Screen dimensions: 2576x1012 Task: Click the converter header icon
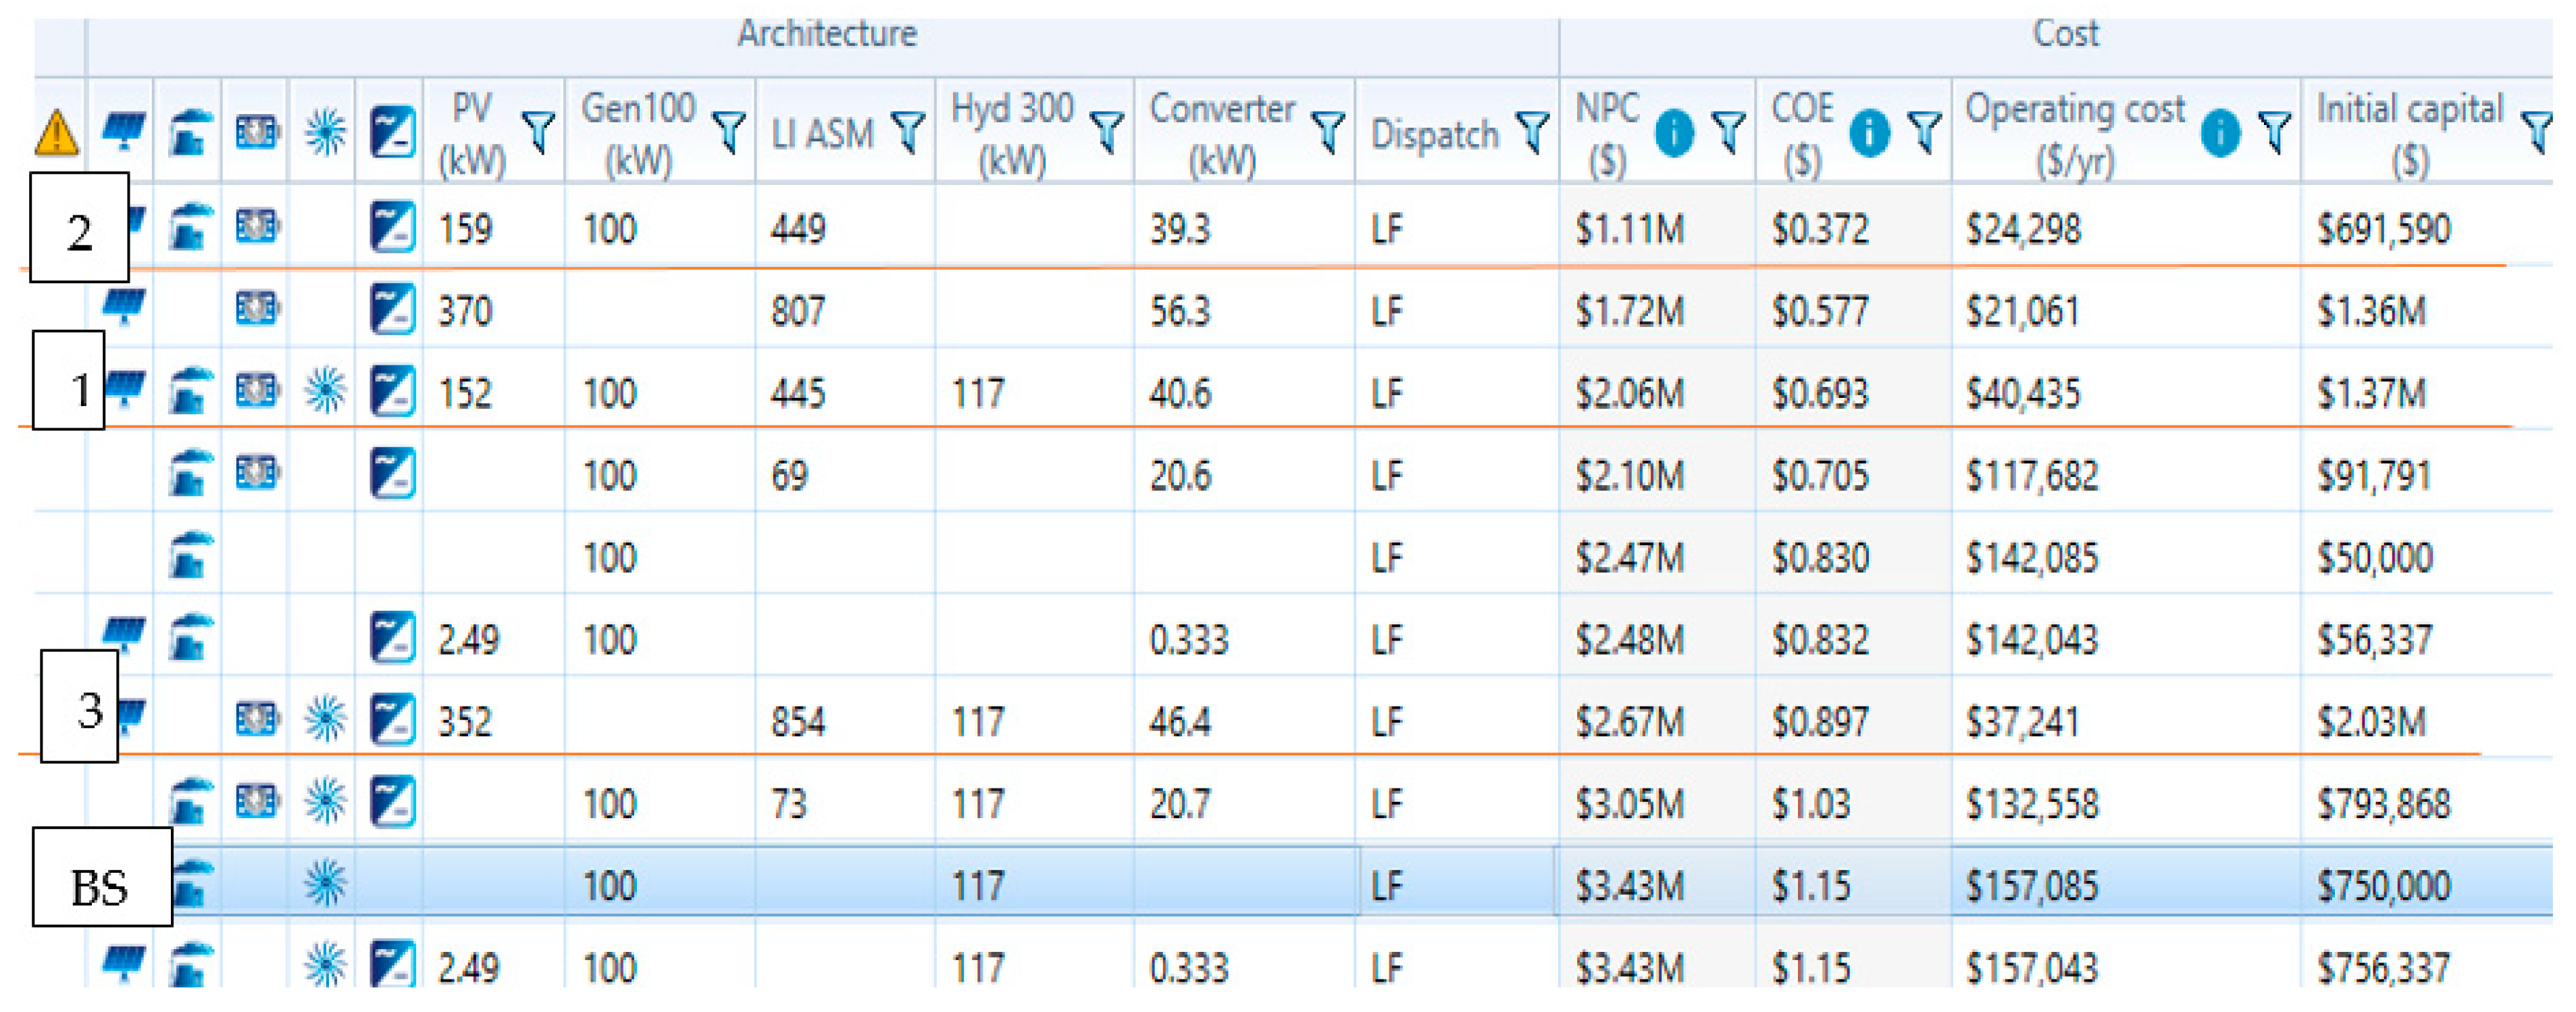coord(392,132)
